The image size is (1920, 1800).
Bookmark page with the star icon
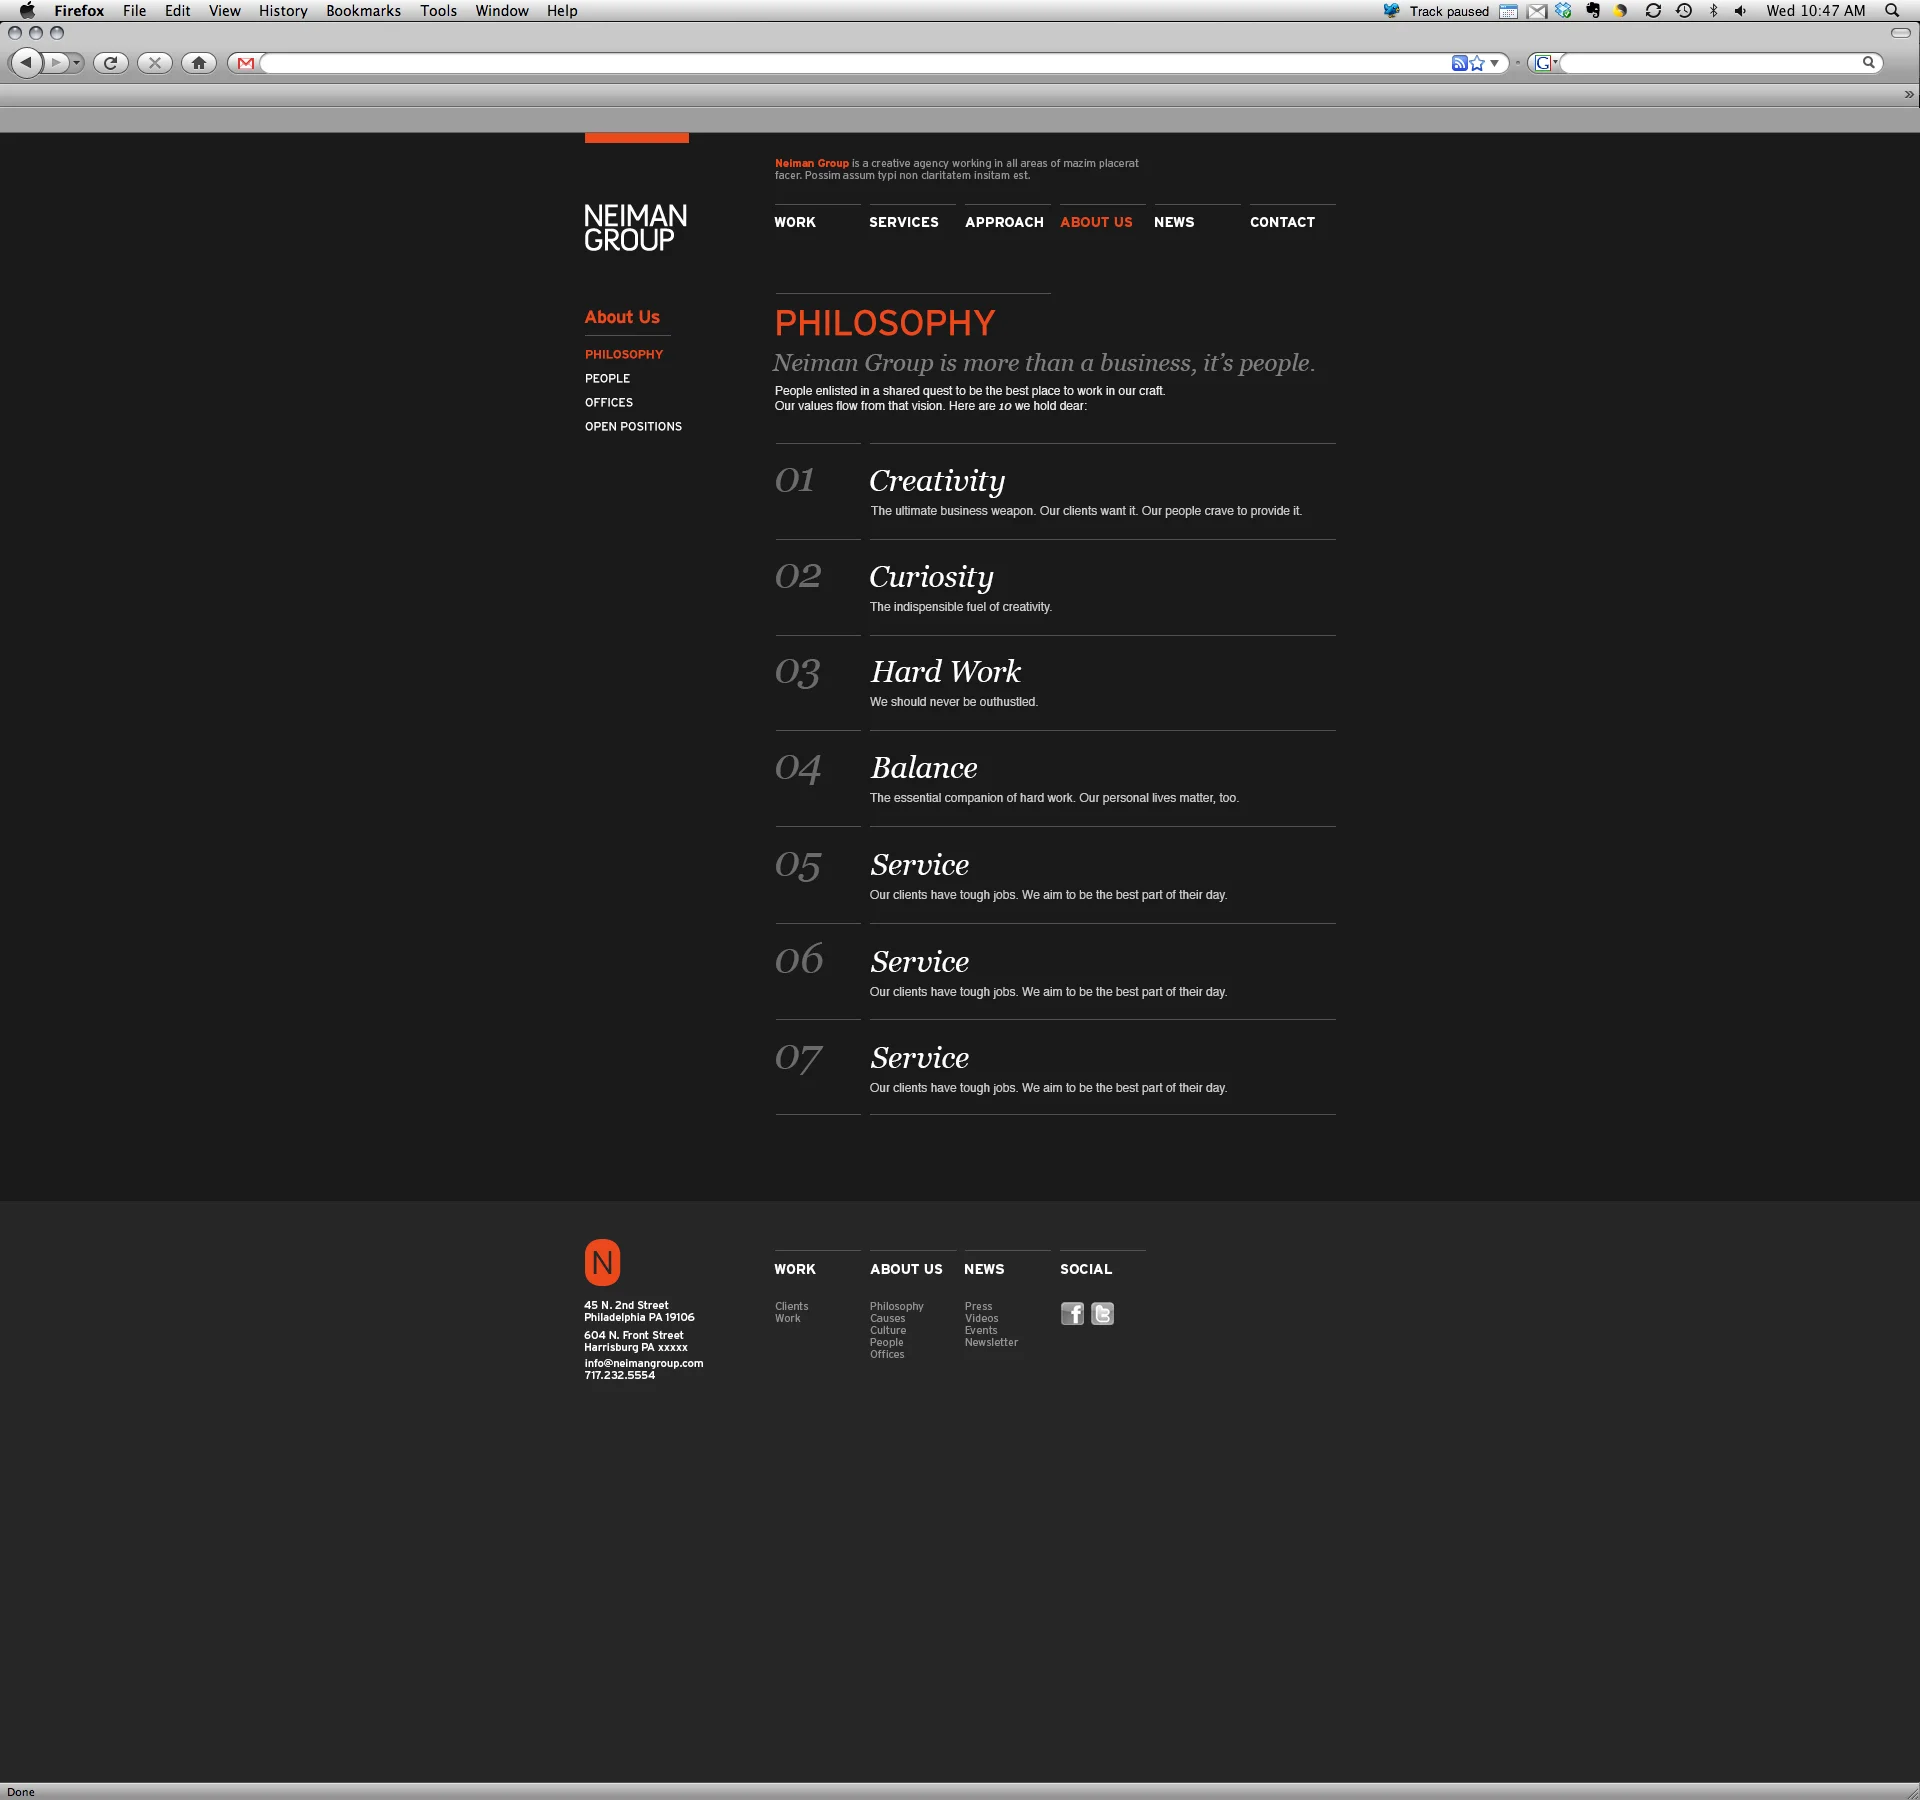[1477, 63]
